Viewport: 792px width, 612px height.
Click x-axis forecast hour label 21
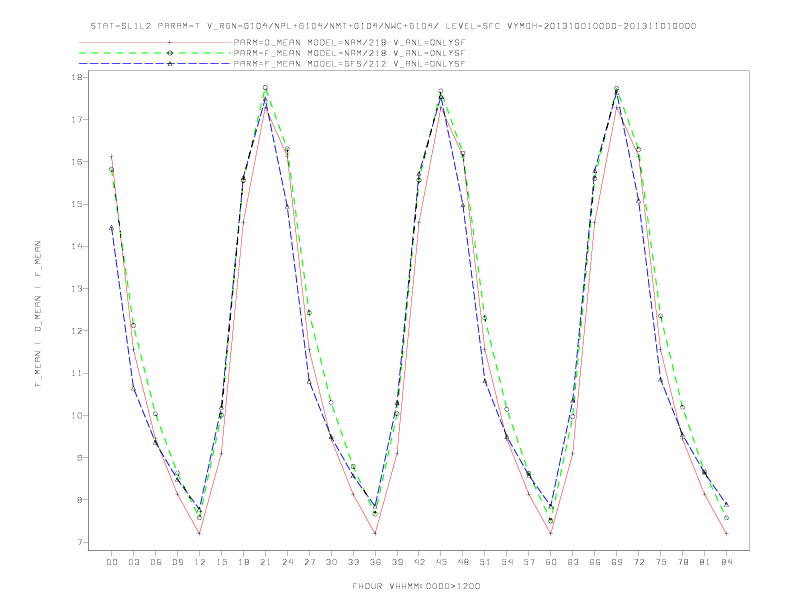point(265,562)
